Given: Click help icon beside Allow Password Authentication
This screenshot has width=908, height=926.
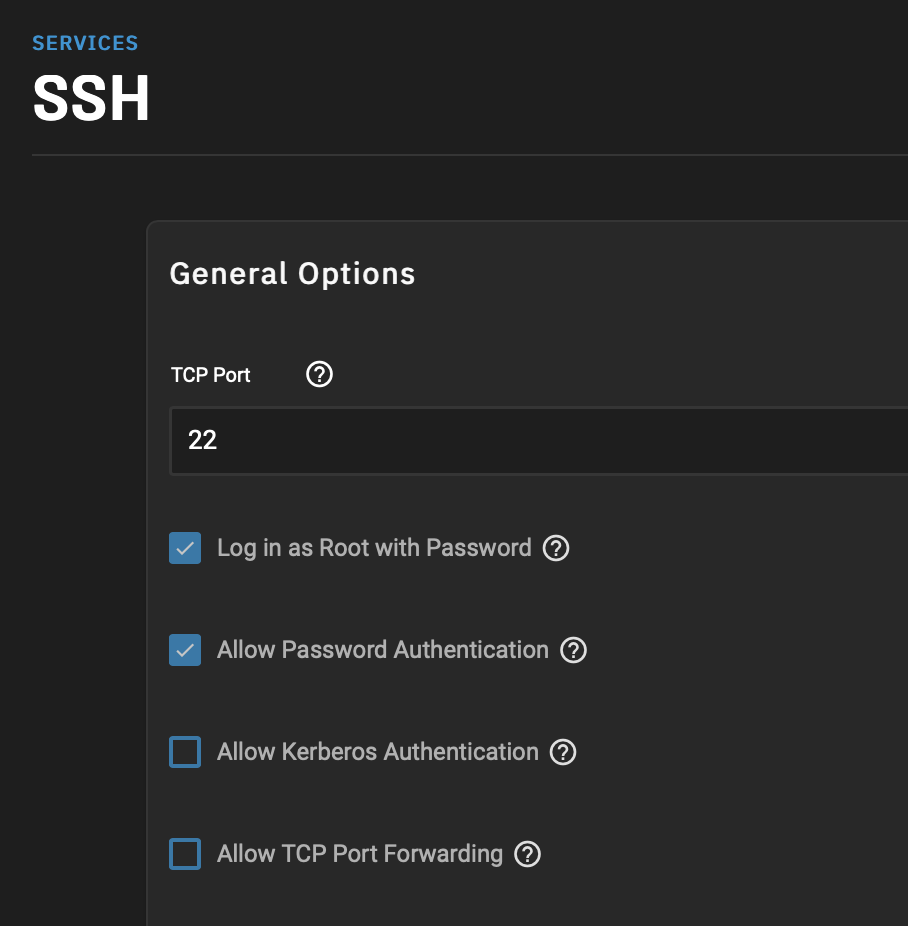Looking at the screenshot, I should tap(573, 650).
